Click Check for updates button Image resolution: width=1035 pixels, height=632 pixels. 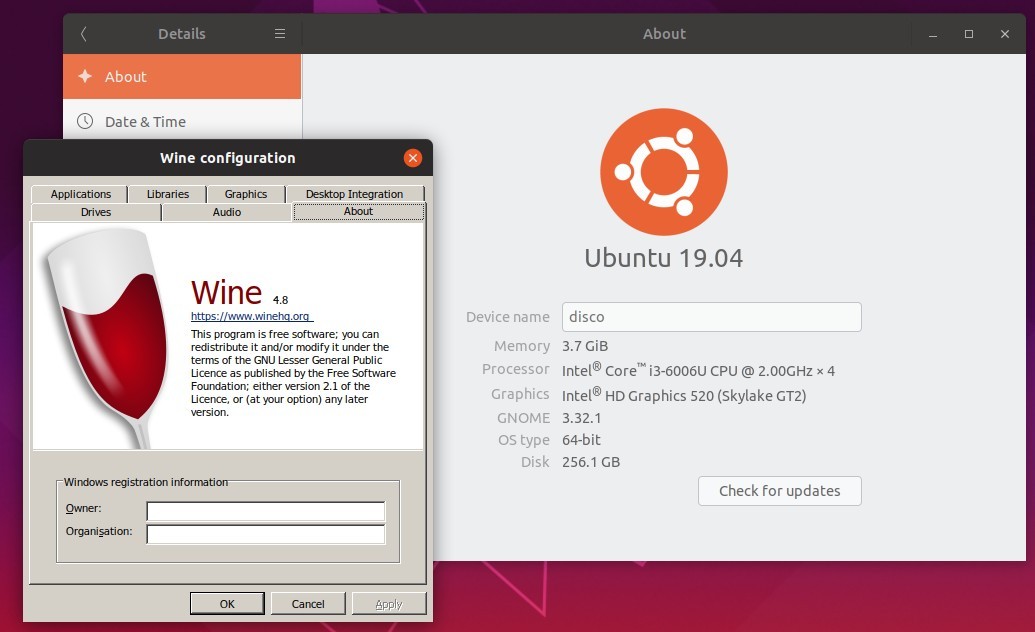[780, 491]
